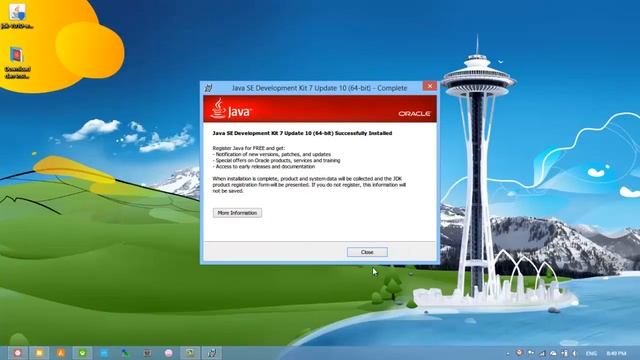Screen dimensions: 640x360
Task: Open the yellow folder taskbar icon
Action: tap(39, 353)
